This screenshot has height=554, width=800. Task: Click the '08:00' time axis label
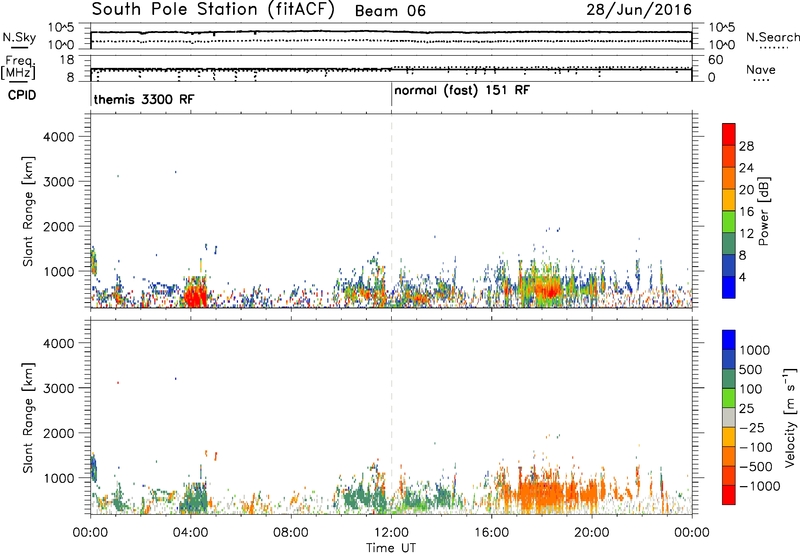pos(291,533)
